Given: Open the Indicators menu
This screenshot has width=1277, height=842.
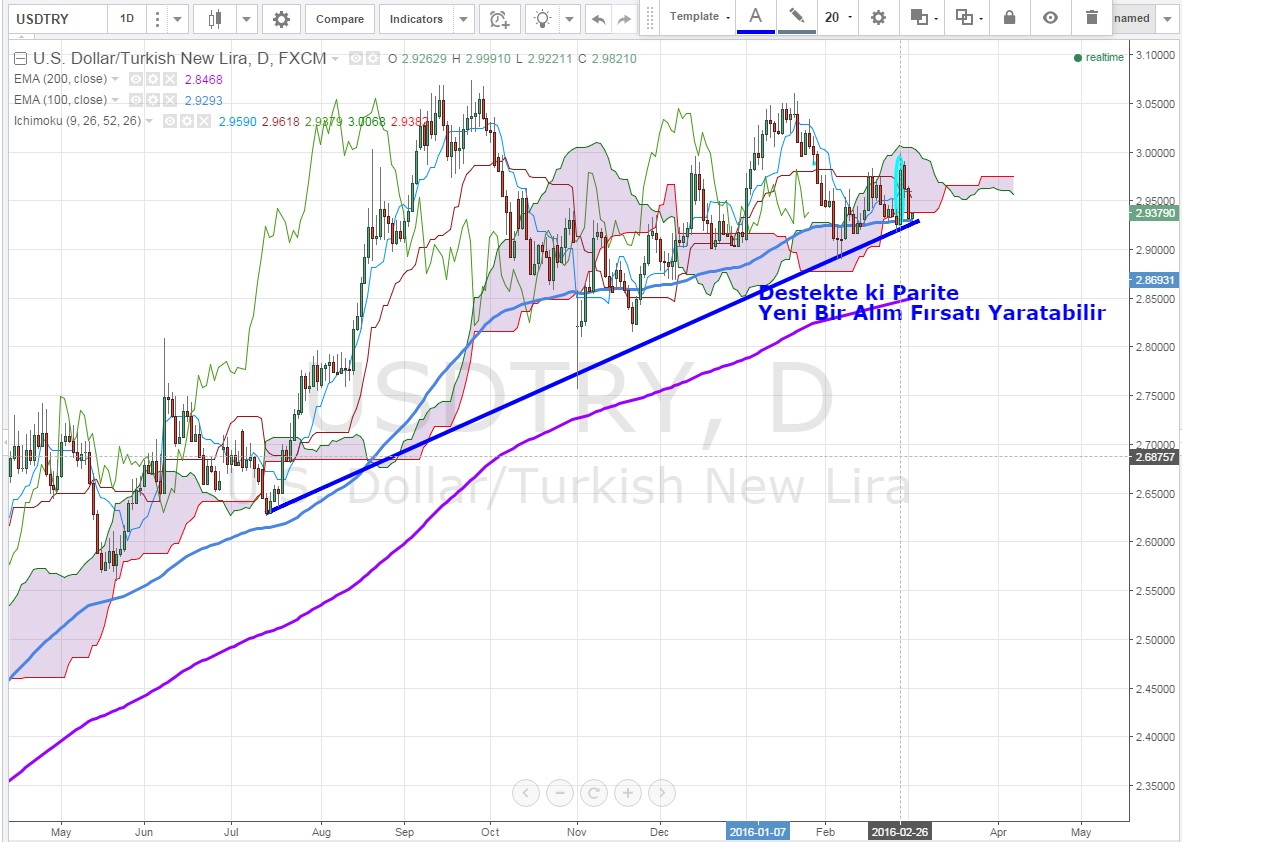Looking at the screenshot, I should click(x=416, y=19).
